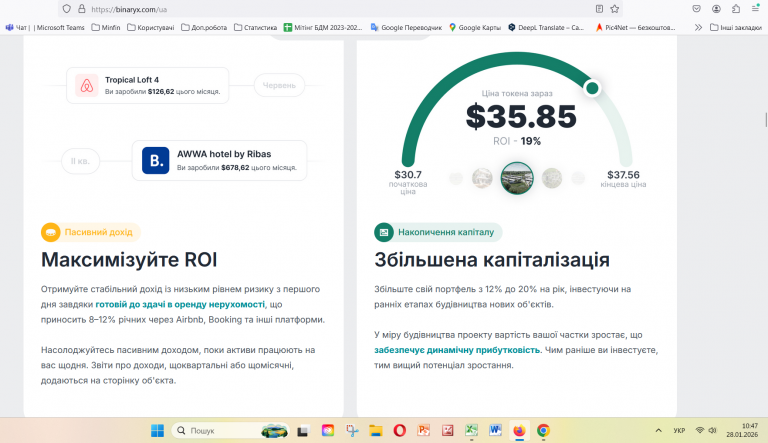This screenshot has width=768, height=443.
Task: Open the Інші закладки folder
Action: (736, 27)
